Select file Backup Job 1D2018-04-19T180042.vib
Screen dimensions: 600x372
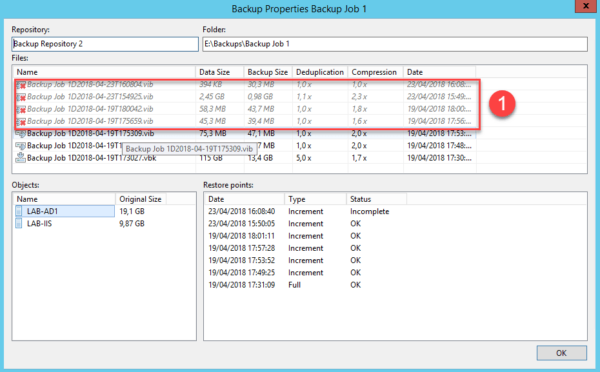[90, 109]
